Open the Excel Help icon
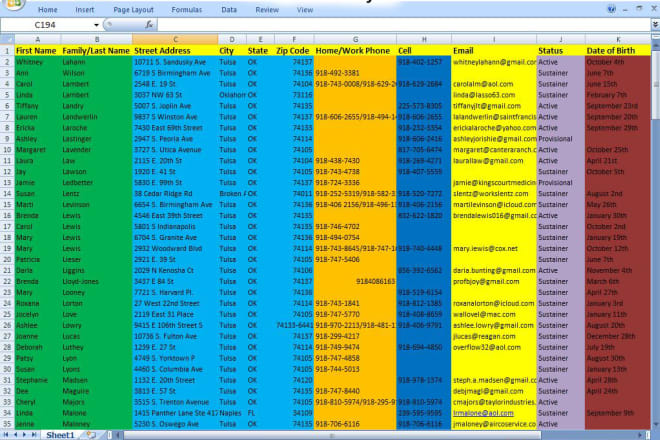Screen dimensions: 660x440 [611, 9]
